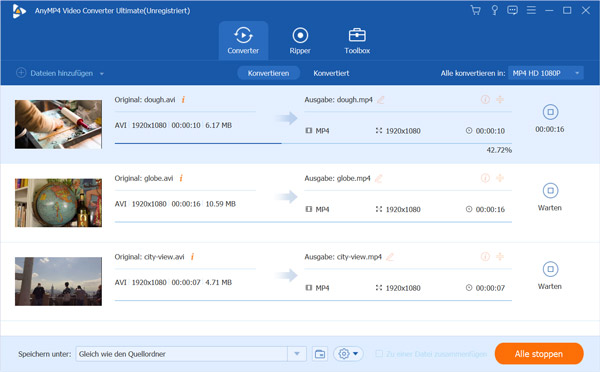Show info for city-view.avi original file
The width and height of the screenshot is (600, 372).
[x=192, y=256]
